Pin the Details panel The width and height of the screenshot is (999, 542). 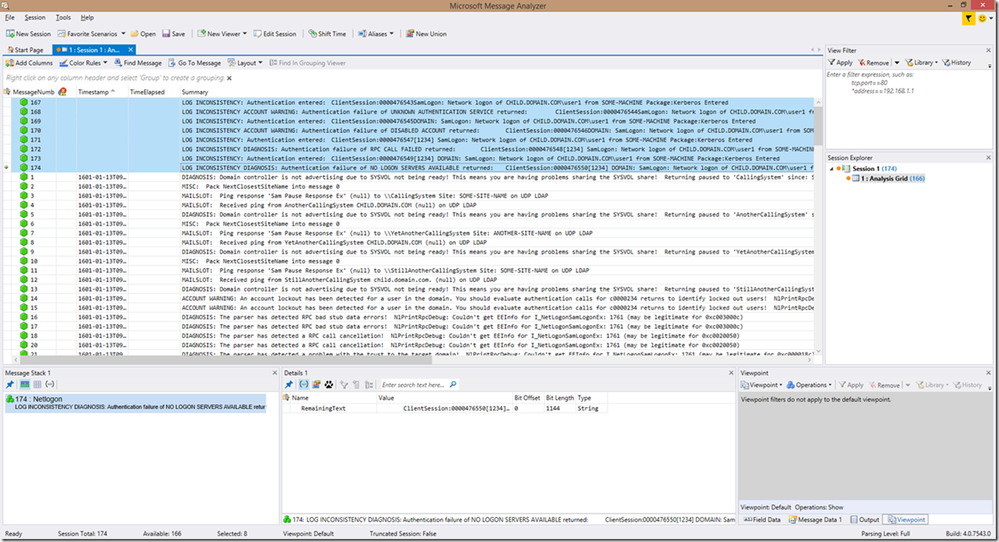tap(289, 385)
